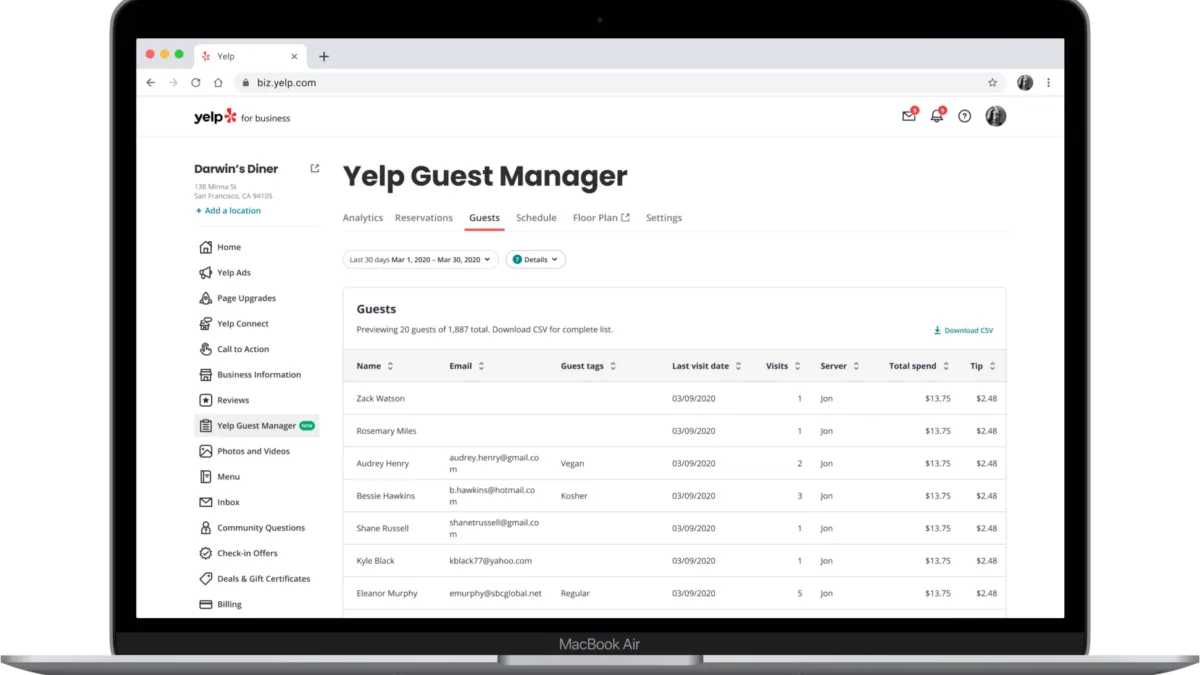Select the Guests tab
The height and width of the screenshot is (675, 1200).
[484, 218]
